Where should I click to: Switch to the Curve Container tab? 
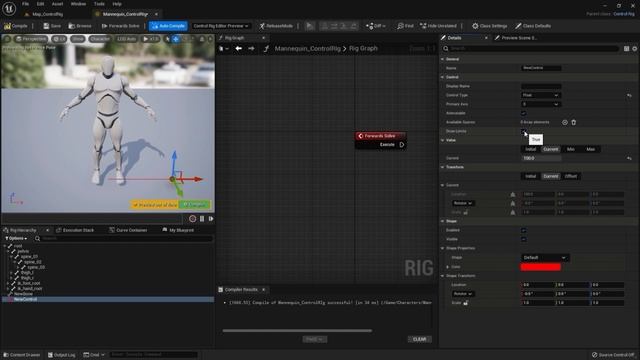[x=128, y=230]
